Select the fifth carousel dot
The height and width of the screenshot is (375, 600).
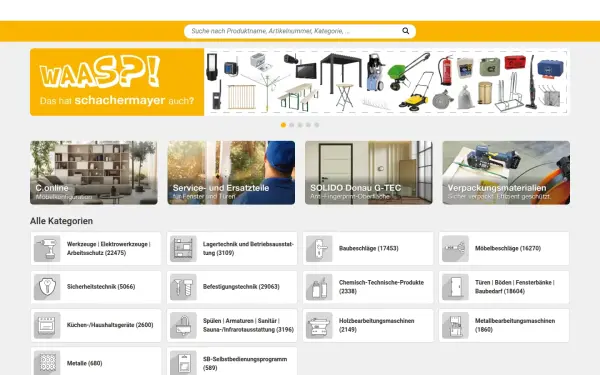pyautogui.click(x=317, y=125)
